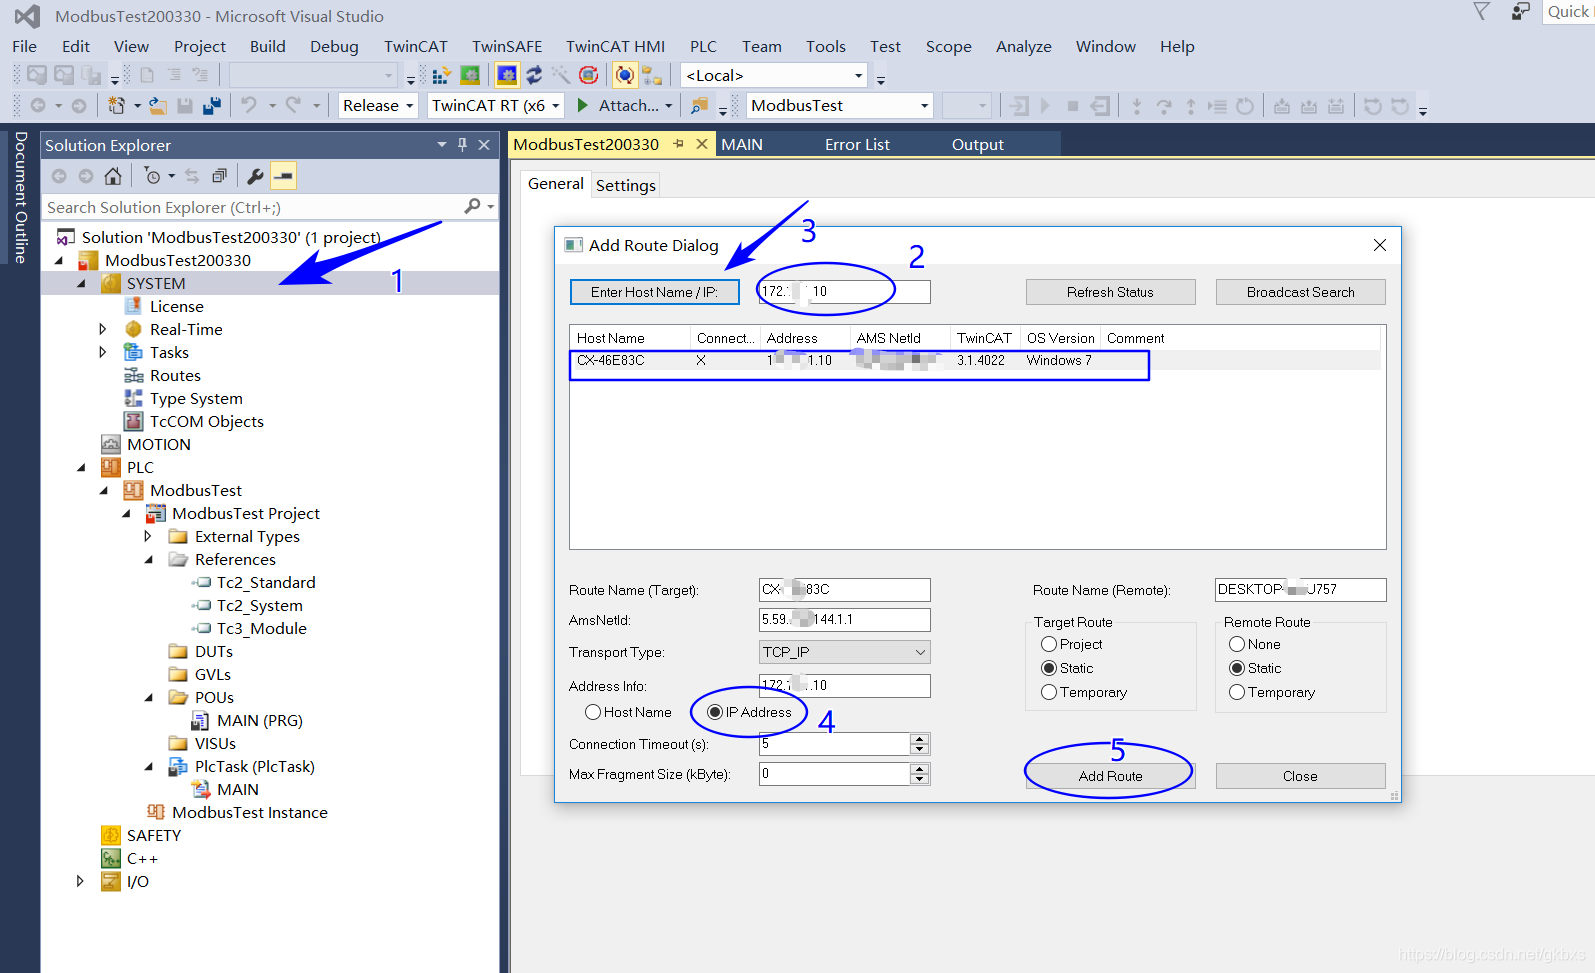
Task: Expand the Tasks tree node
Action: 102,352
